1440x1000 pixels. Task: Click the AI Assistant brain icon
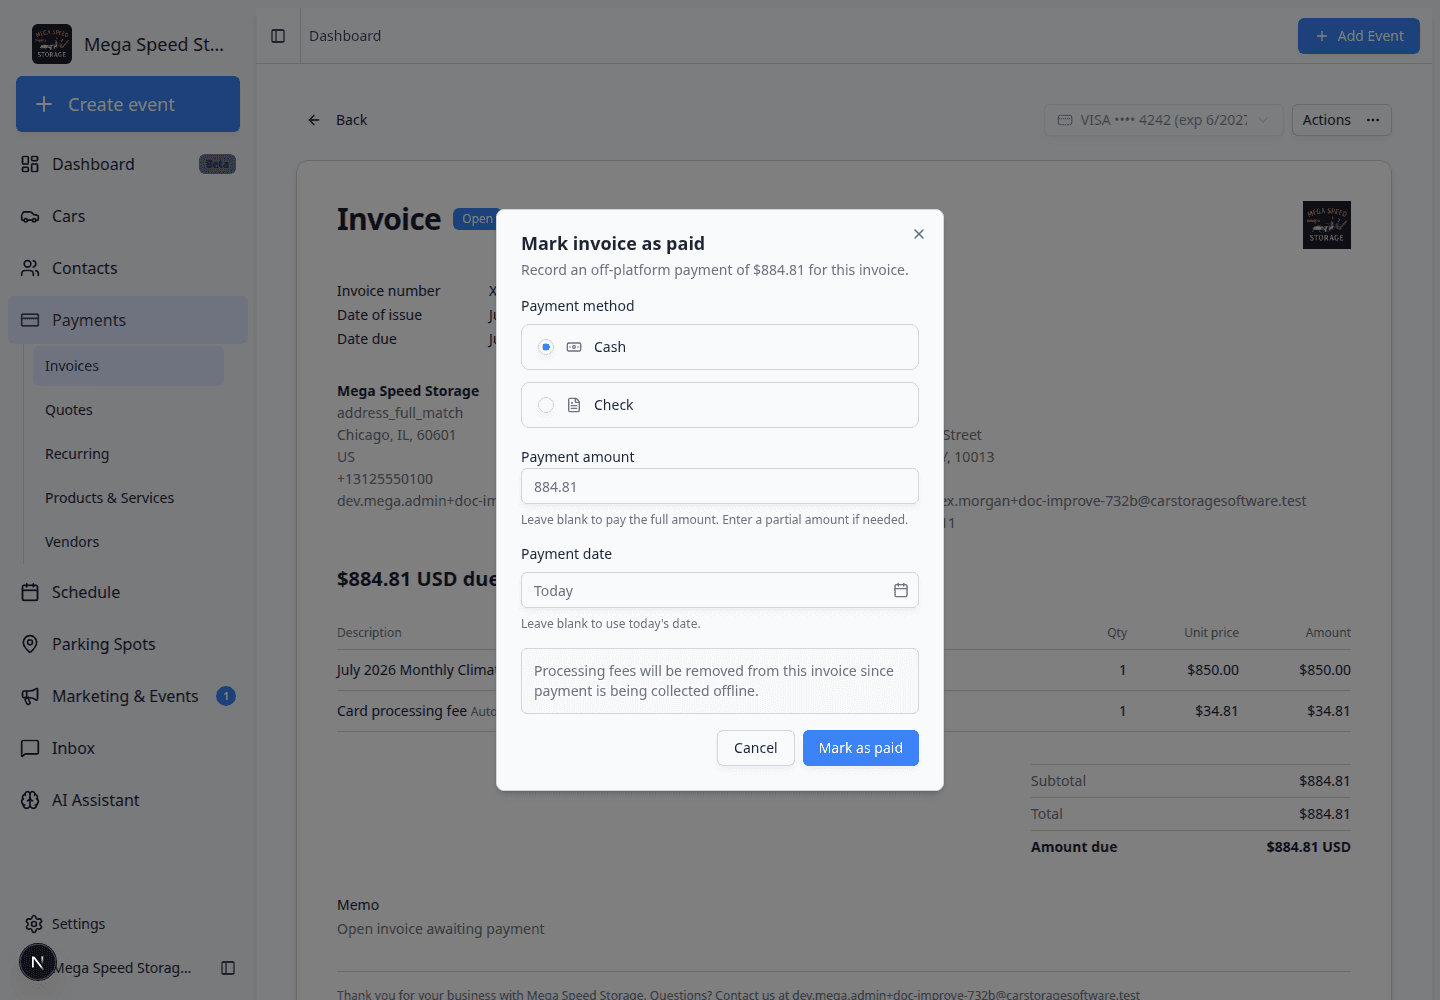coord(30,800)
